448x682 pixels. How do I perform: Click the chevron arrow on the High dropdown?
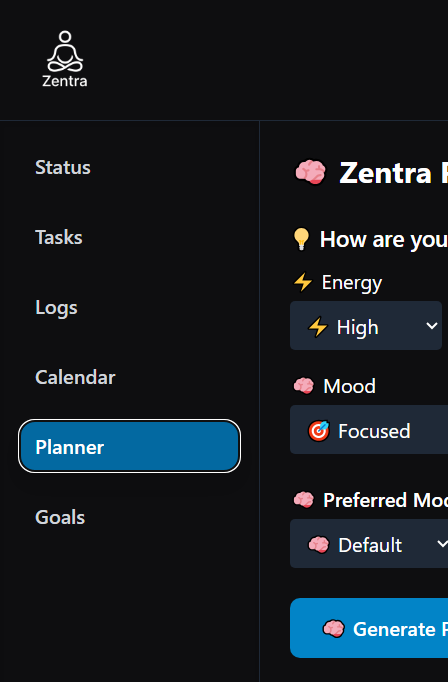431,326
